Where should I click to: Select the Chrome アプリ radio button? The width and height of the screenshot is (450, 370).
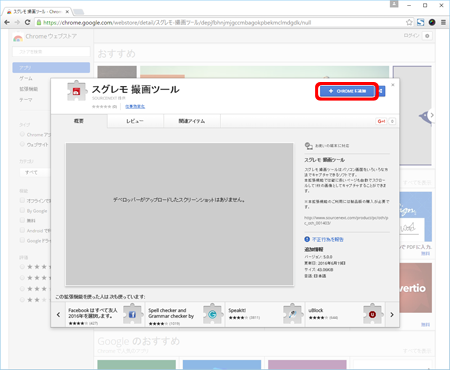point(22,134)
